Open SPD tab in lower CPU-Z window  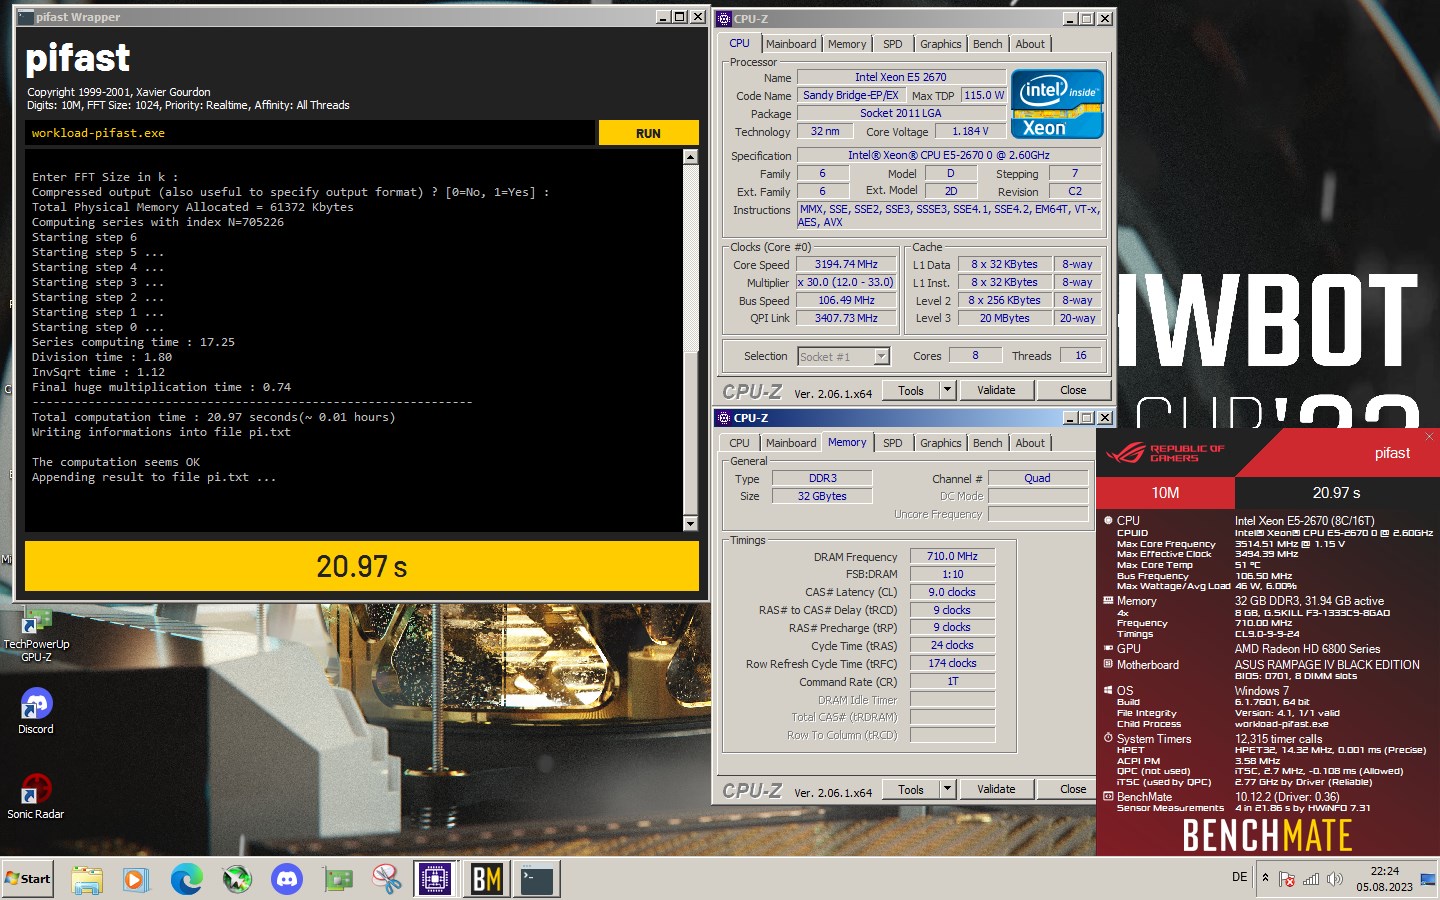coord(893,443)
